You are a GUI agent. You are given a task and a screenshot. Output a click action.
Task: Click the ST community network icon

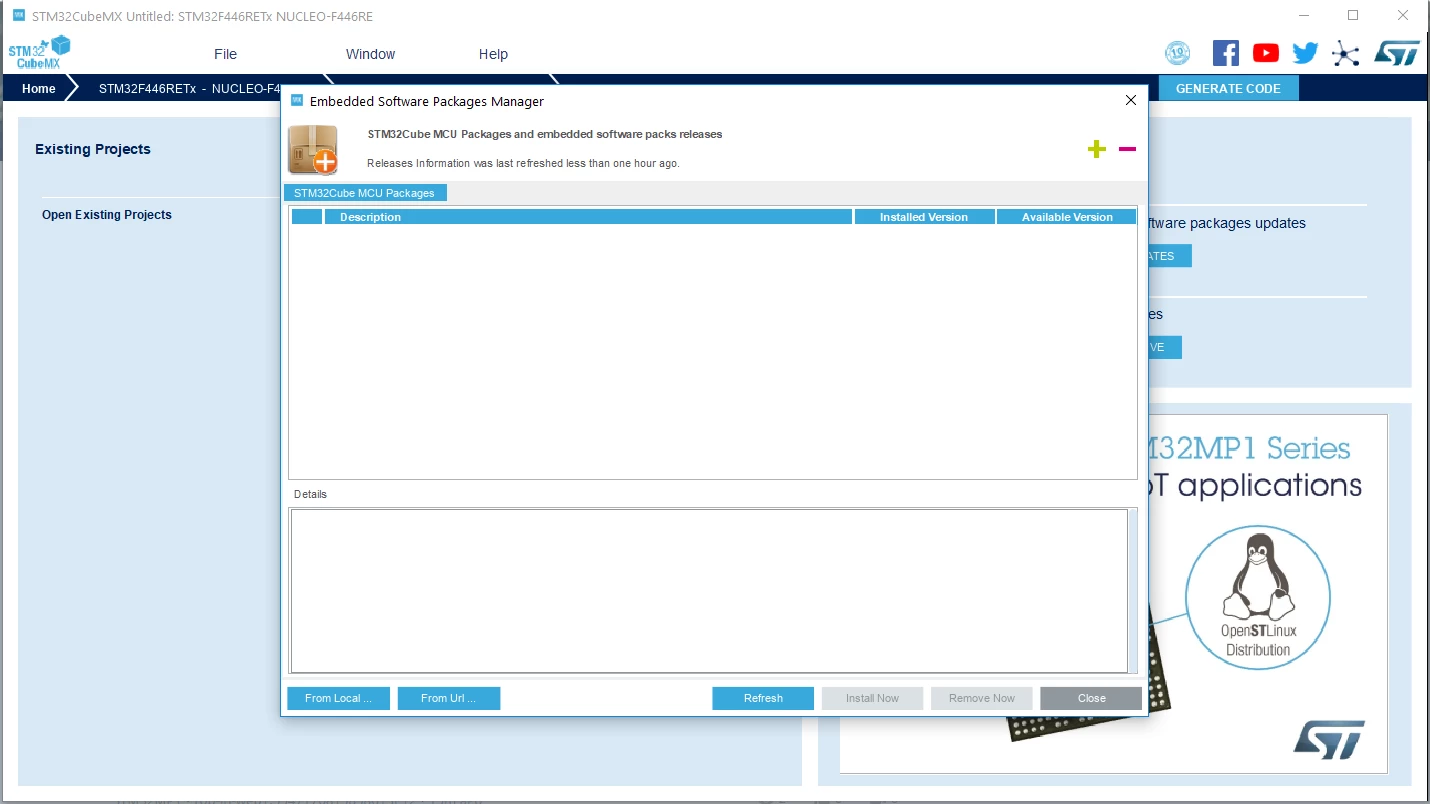[1346, 54]
